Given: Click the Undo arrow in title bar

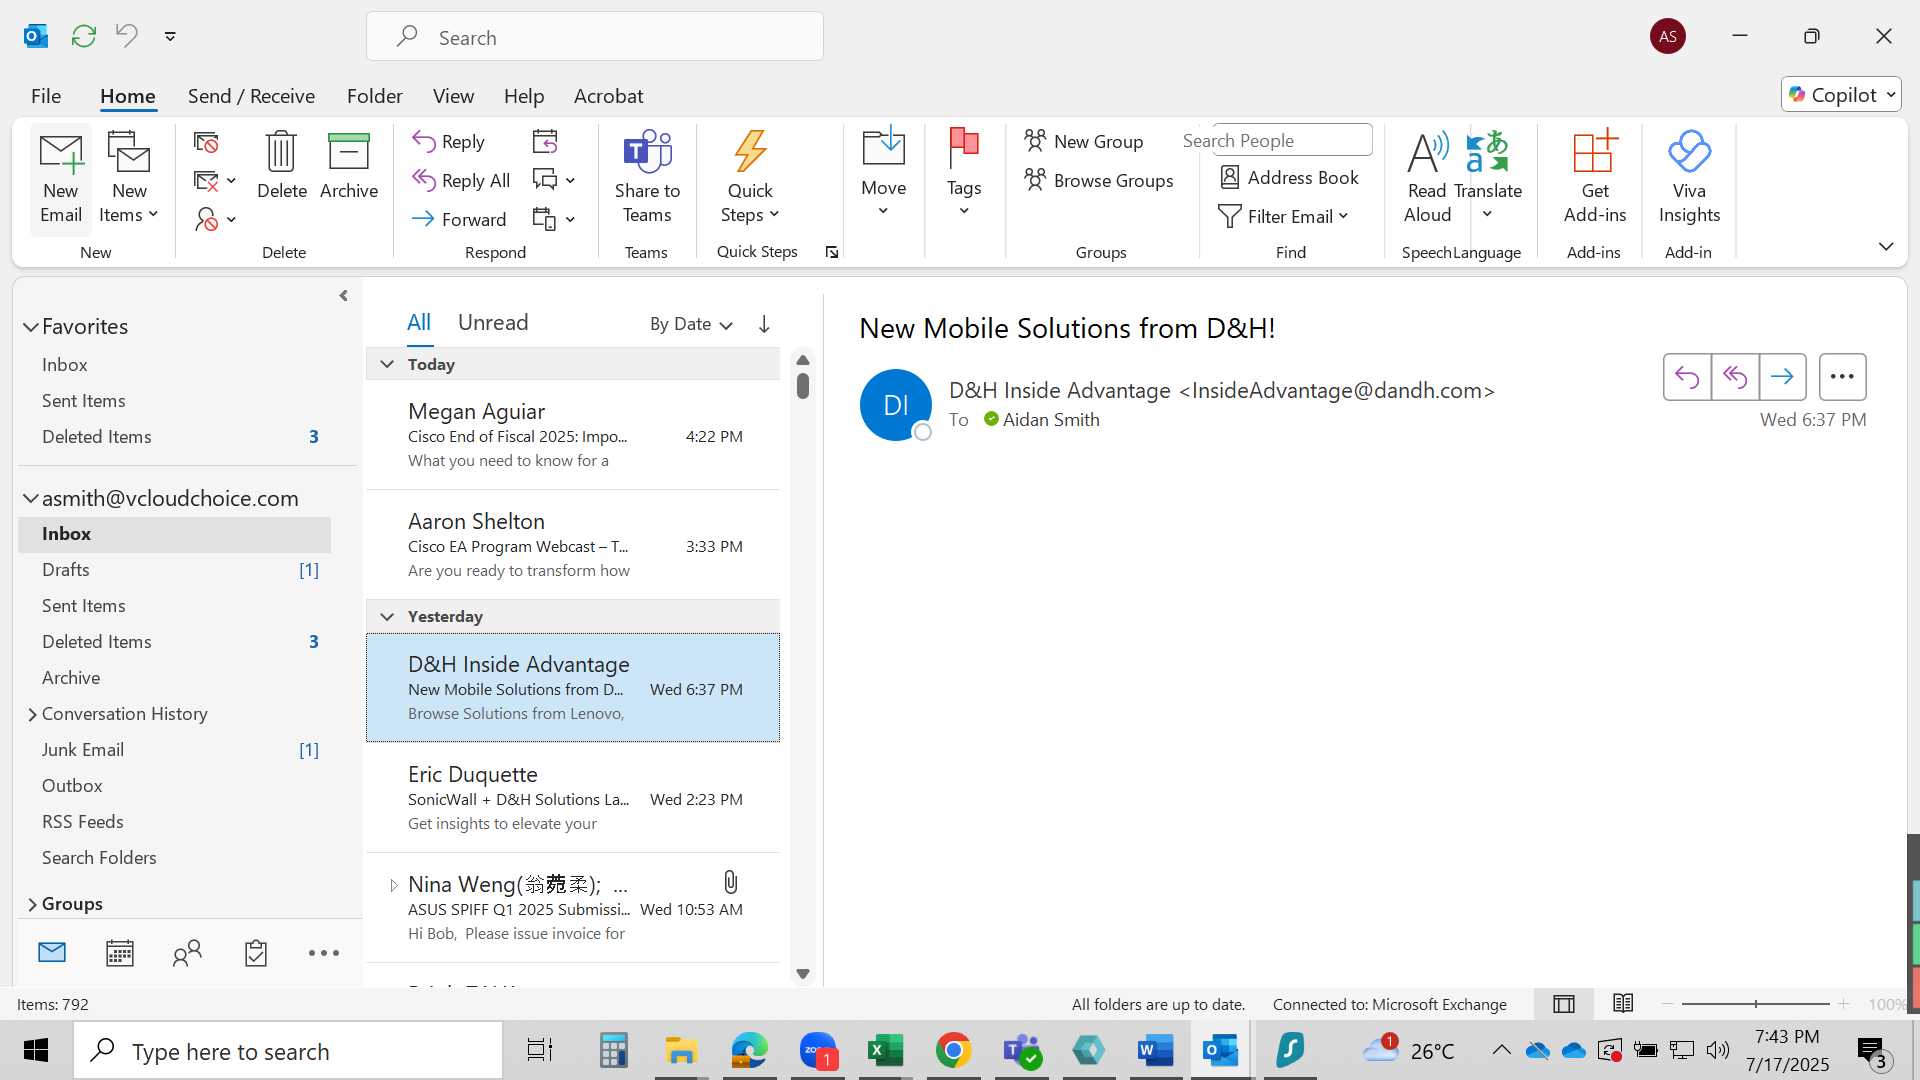Looking at the screenshot, I should pos(126,36).
